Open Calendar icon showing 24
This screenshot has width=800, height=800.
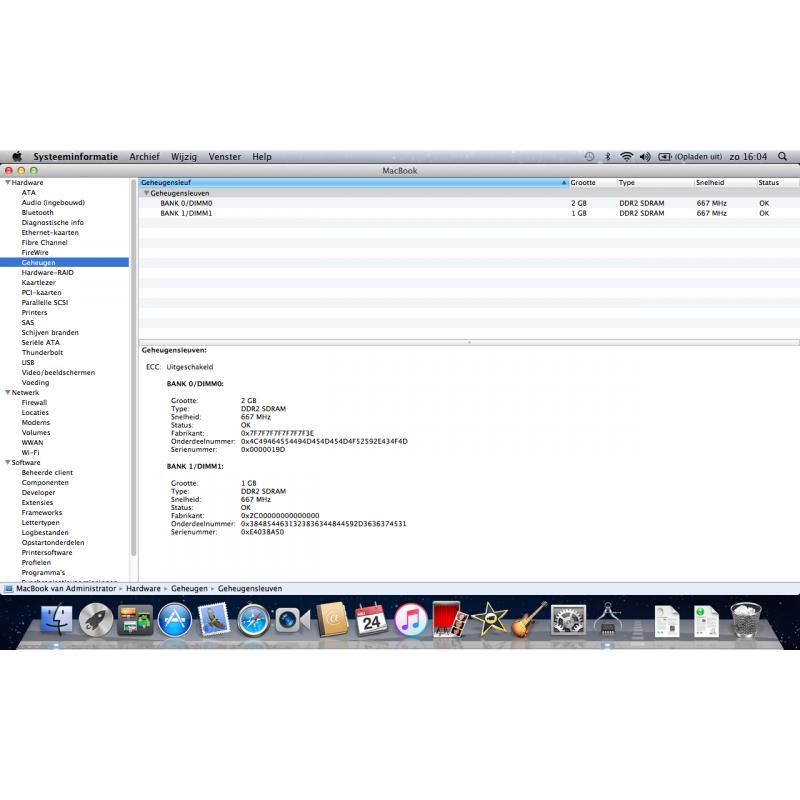pos(371,619)
